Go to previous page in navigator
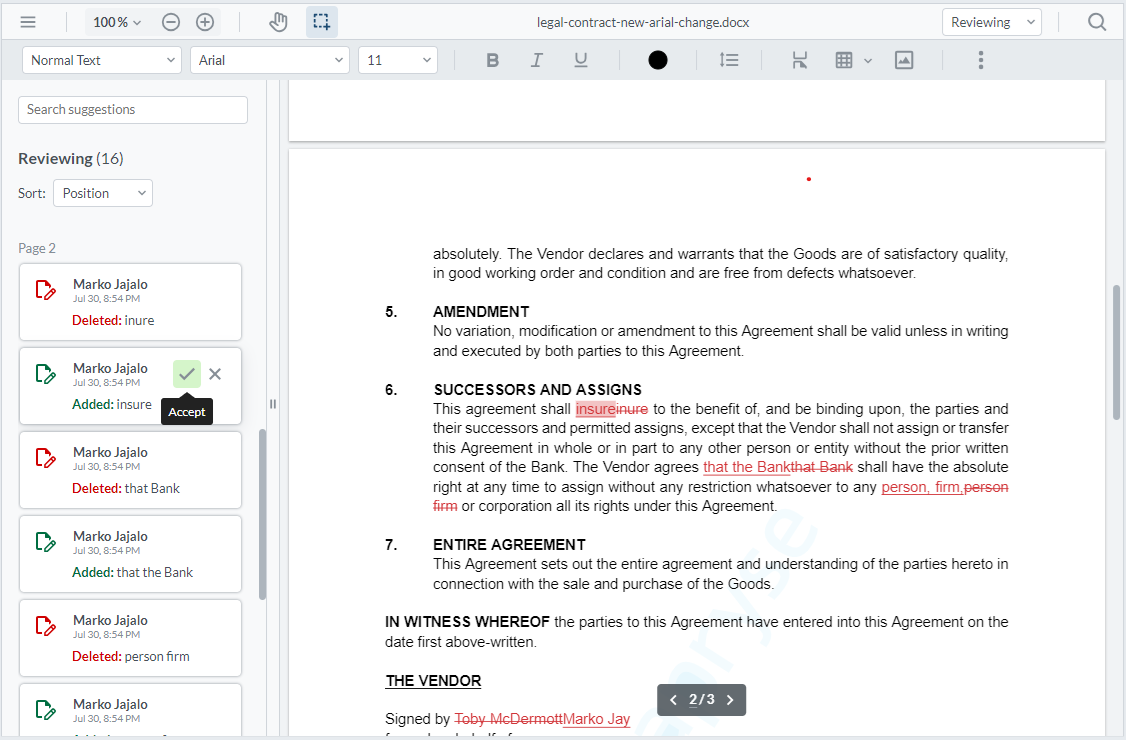 pyautogui.click(x=673, y=700)
